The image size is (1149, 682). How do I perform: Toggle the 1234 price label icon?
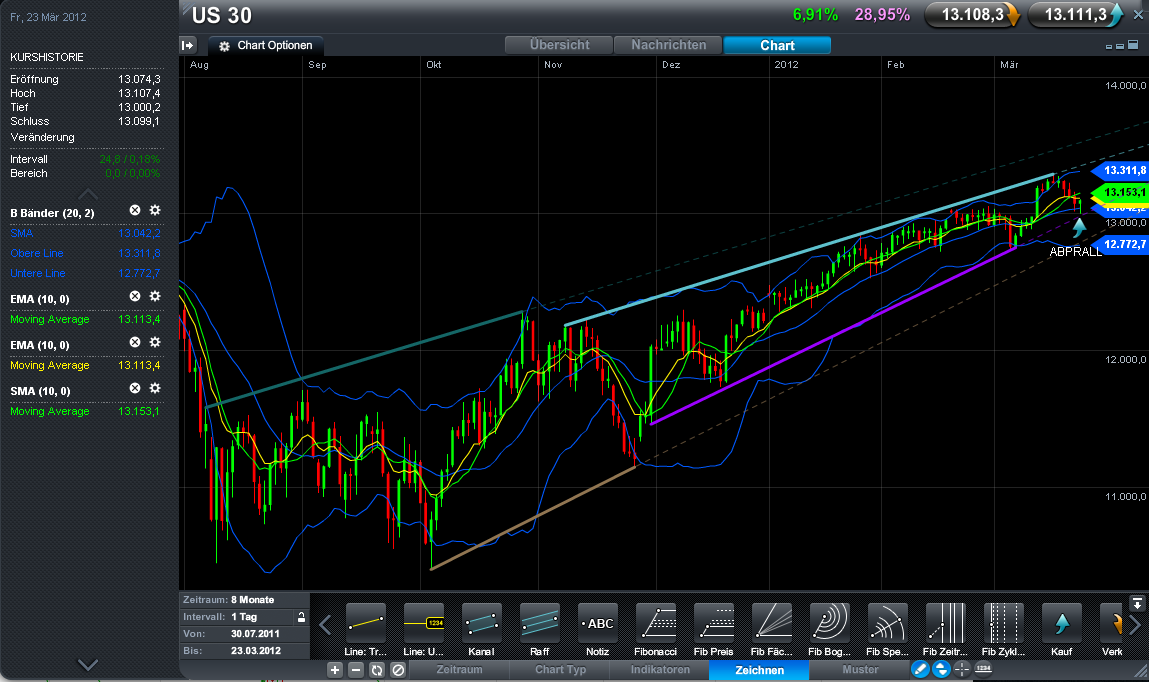[983, 669]
